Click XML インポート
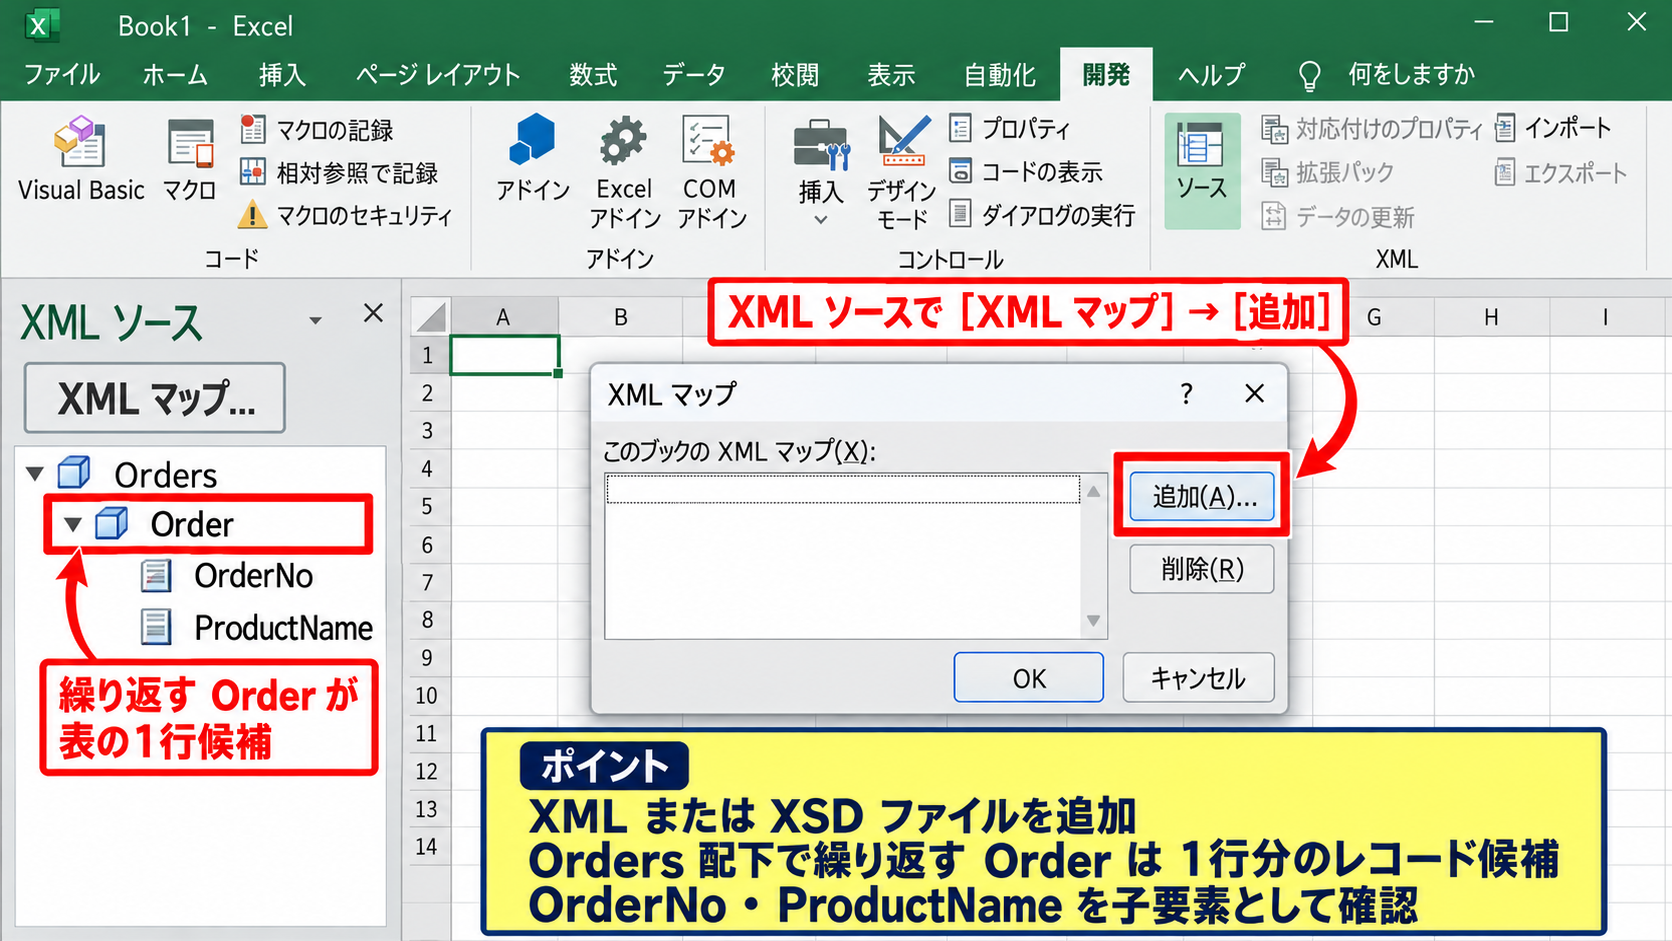 coord(1553,128)
